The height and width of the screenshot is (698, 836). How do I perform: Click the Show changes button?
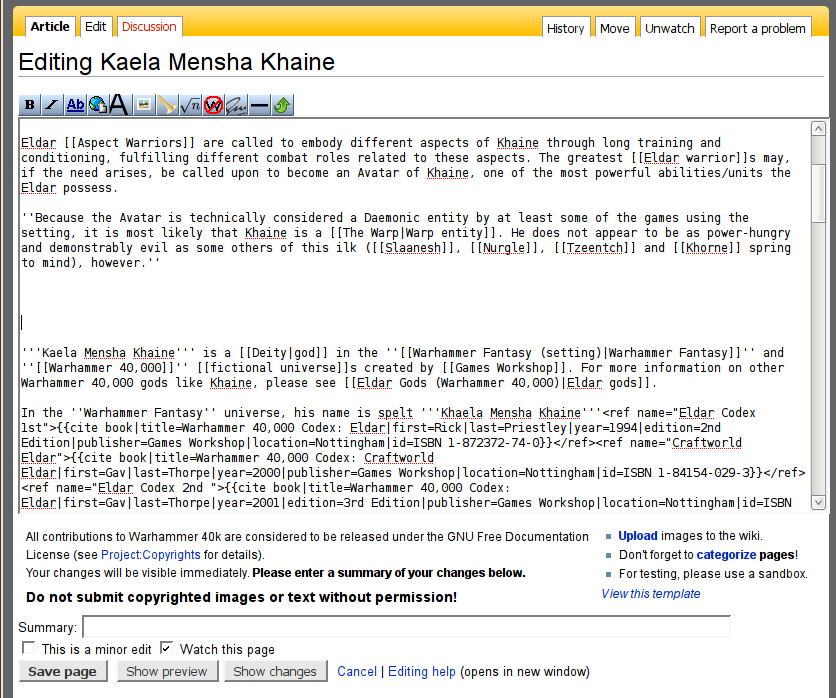(275, 671)
